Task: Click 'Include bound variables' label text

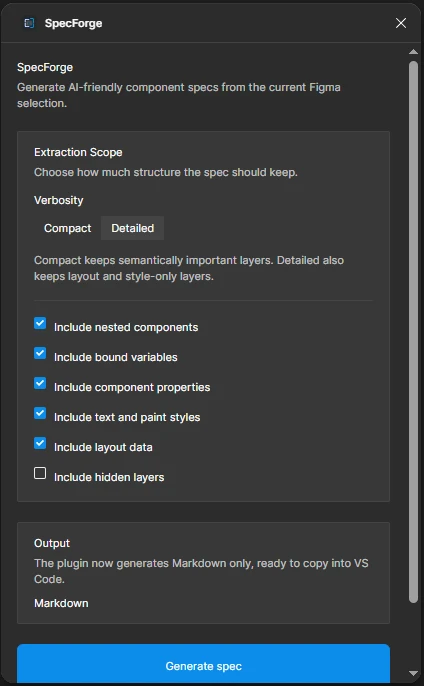Action: tap(116, 357)
